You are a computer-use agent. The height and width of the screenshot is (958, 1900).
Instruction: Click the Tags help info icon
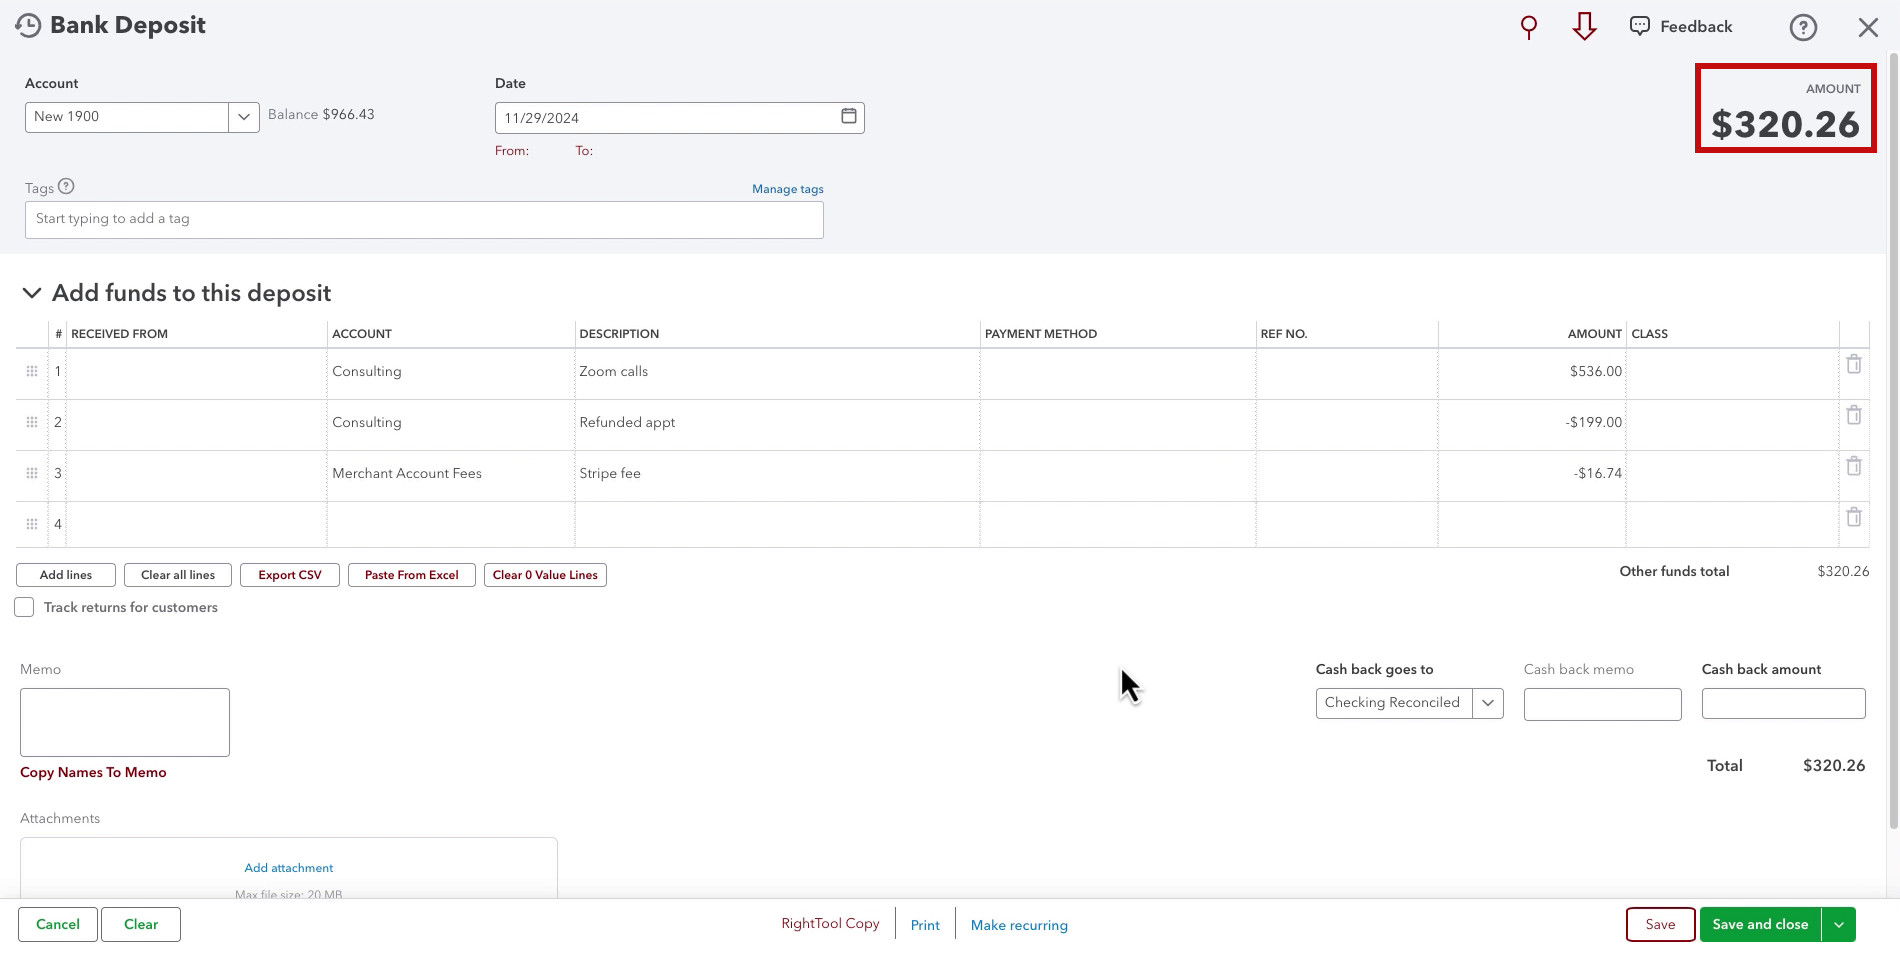pyautogui.click(x=66, y=186)
